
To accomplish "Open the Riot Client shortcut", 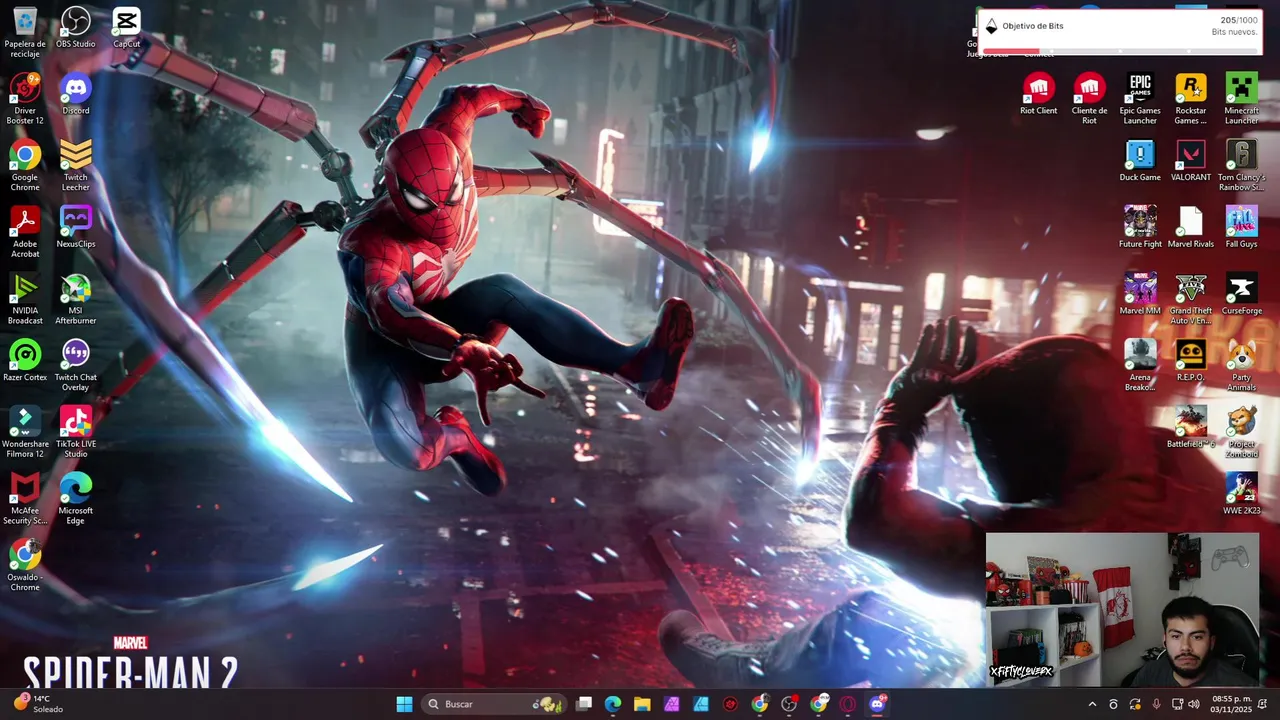I will [1038, 94].
